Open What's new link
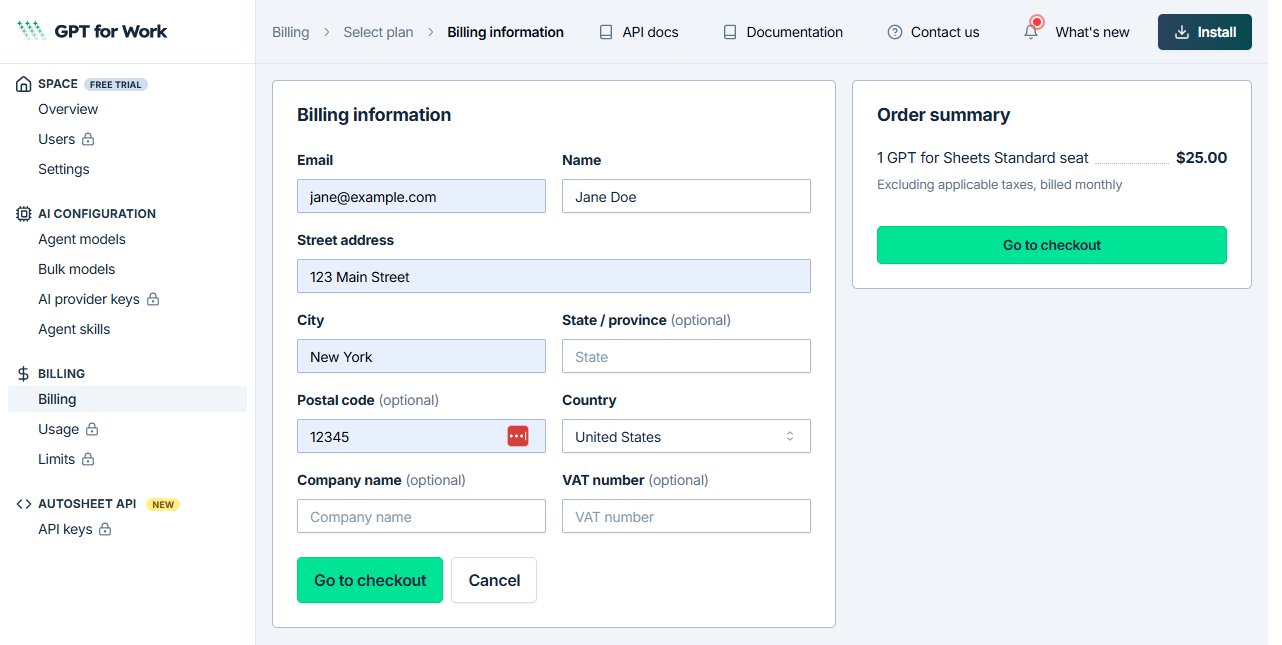 point(1076,32)
